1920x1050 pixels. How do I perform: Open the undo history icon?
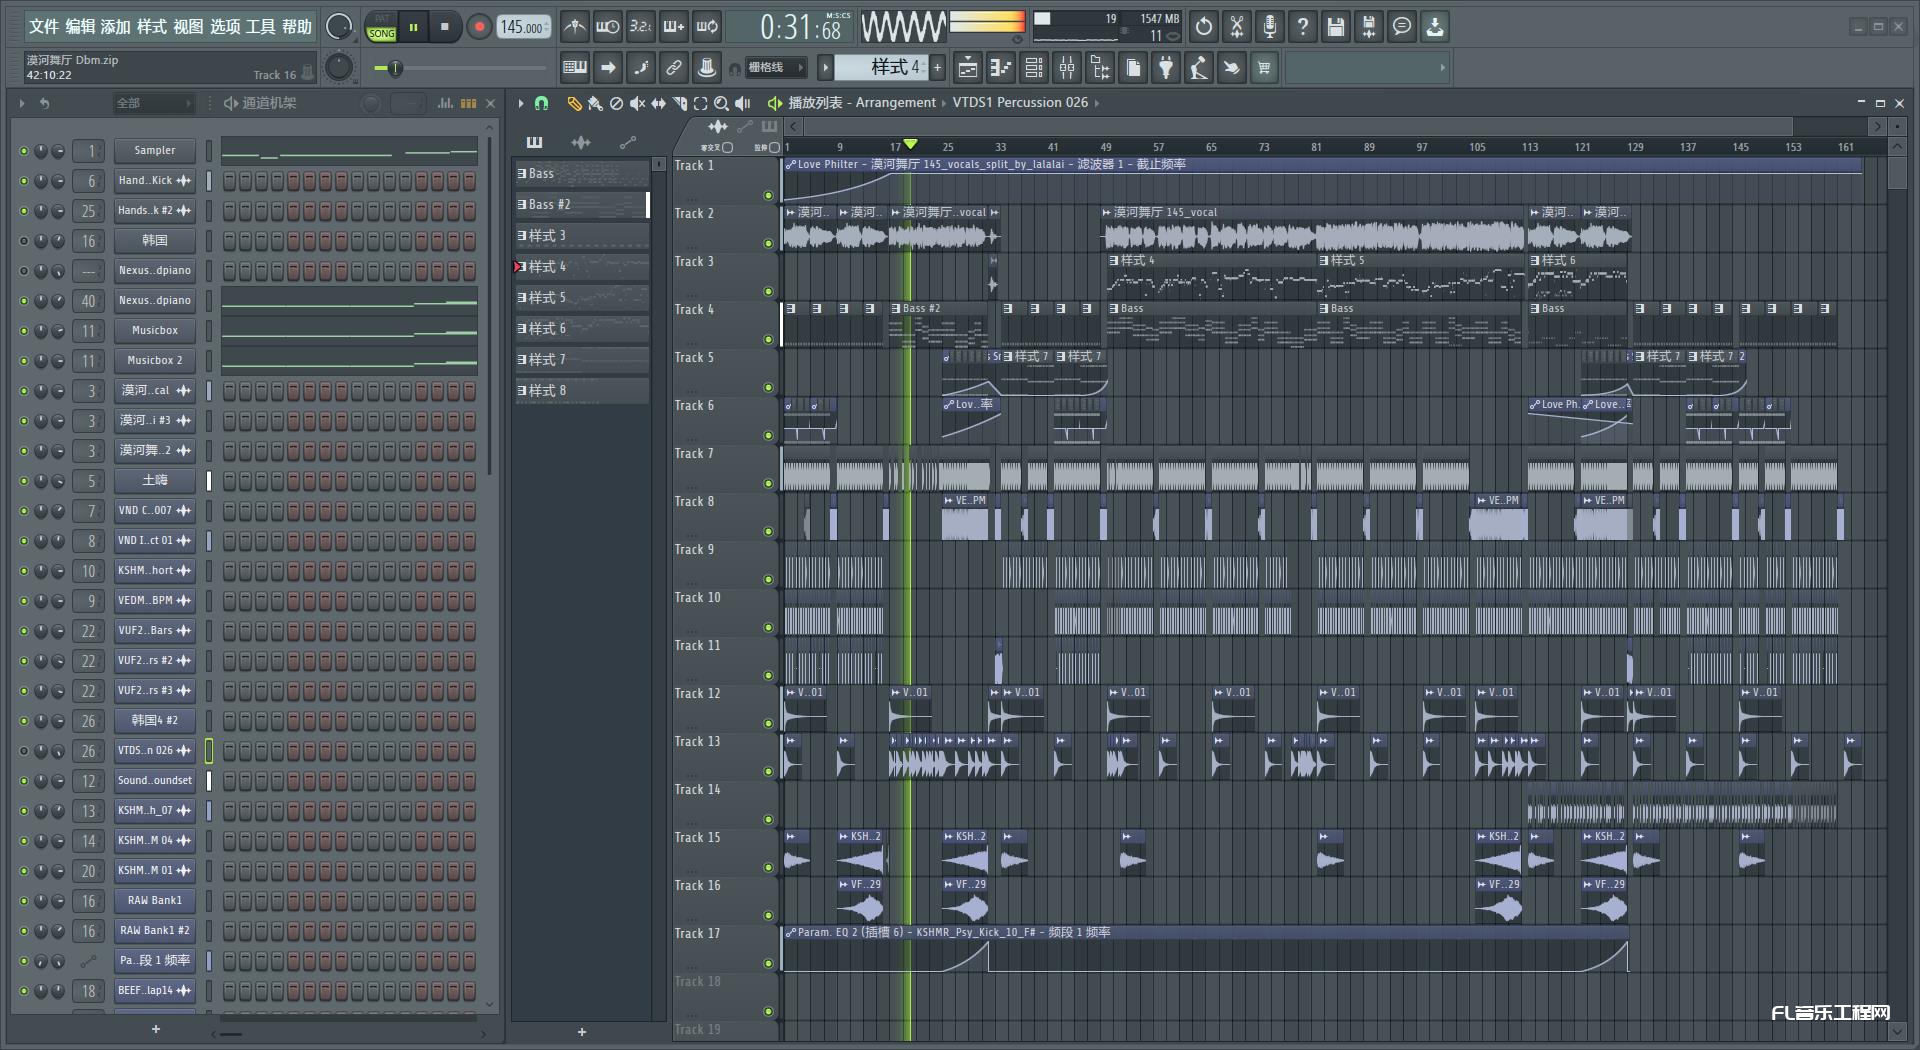pyautogui.click(x=1204, y=27)
